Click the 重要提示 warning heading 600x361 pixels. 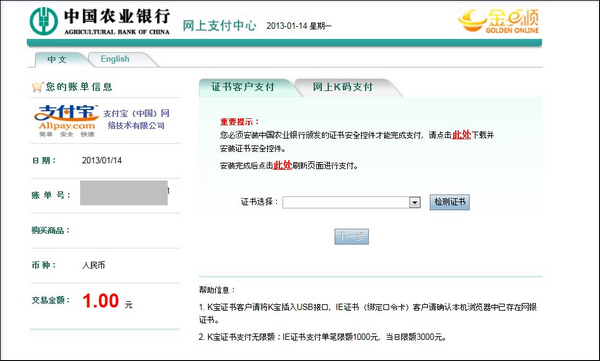point(240,122)
